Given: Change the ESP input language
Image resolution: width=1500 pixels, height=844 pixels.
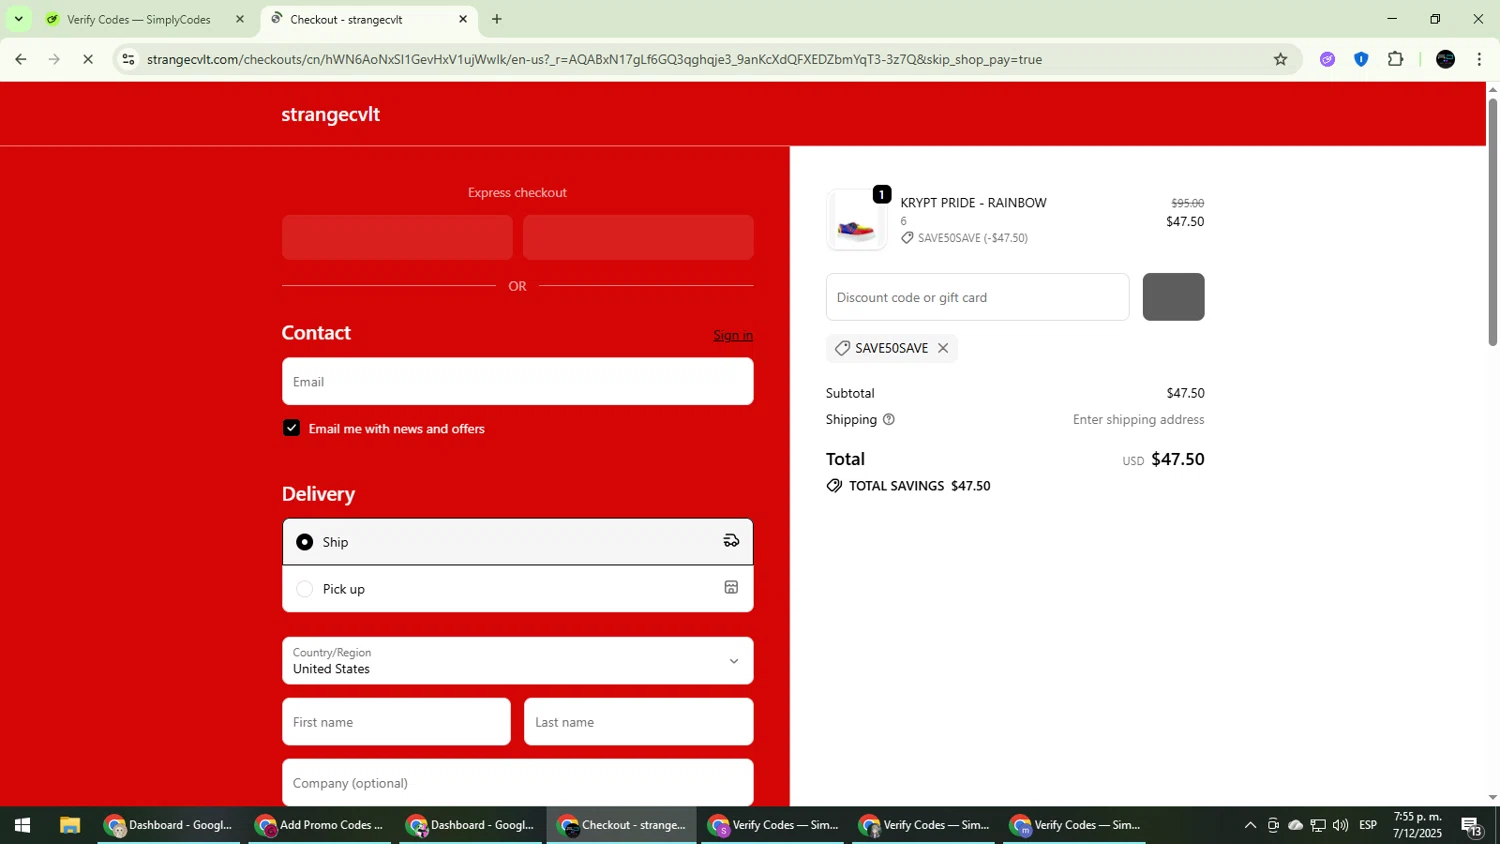Looking at the screenshot, I should tap(1368, 826).
